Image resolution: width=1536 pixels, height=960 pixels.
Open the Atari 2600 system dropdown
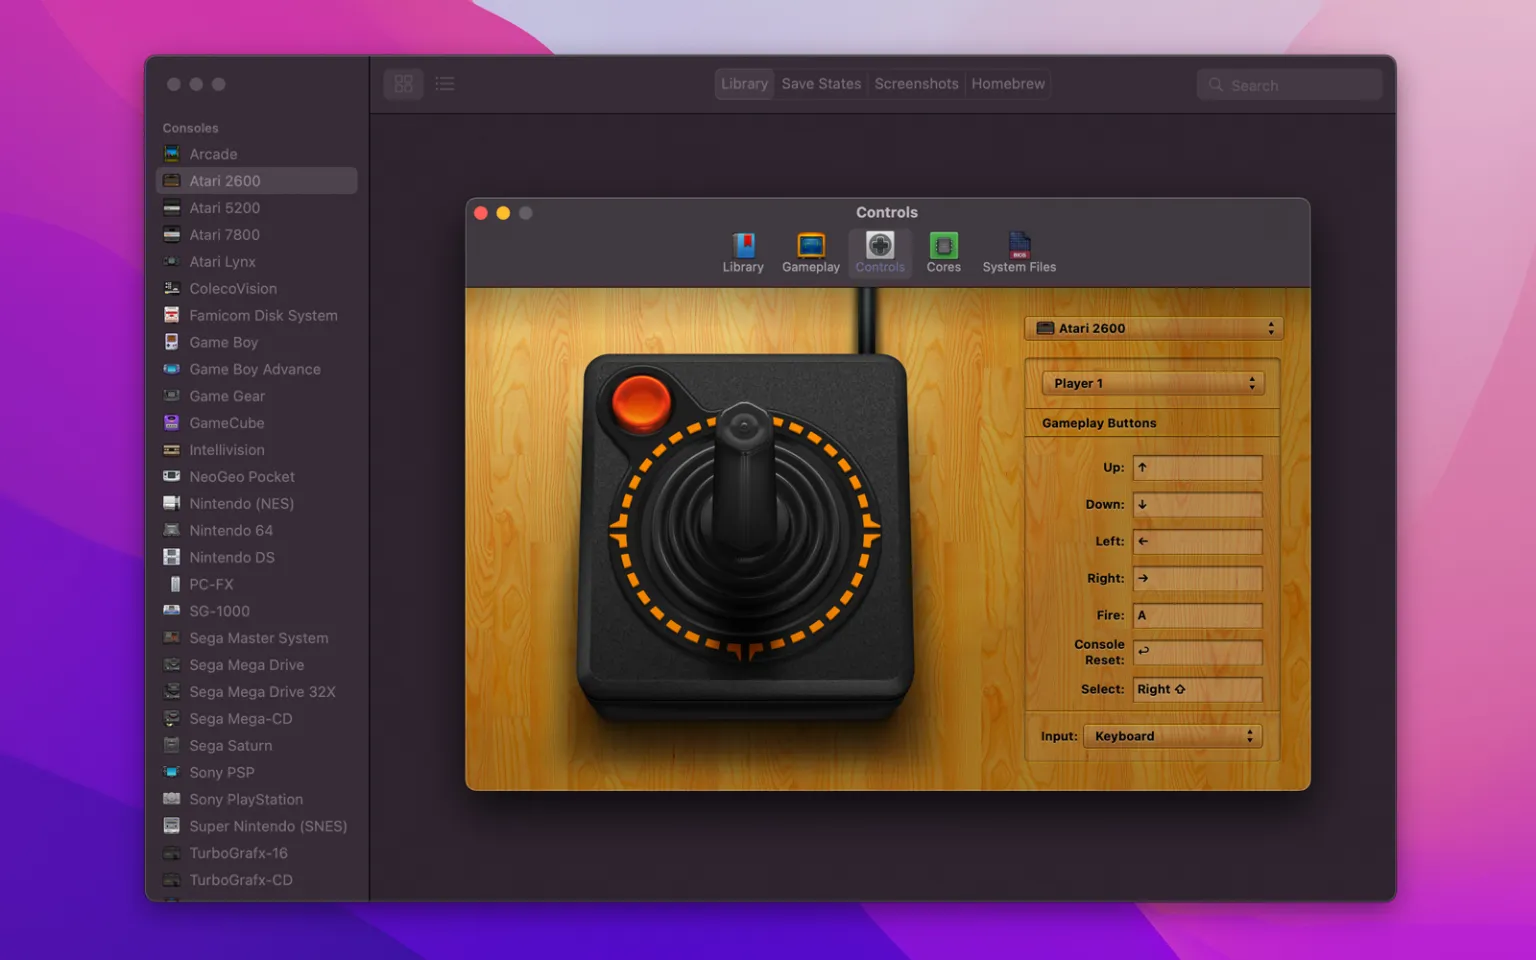(x=1152, y=327)
